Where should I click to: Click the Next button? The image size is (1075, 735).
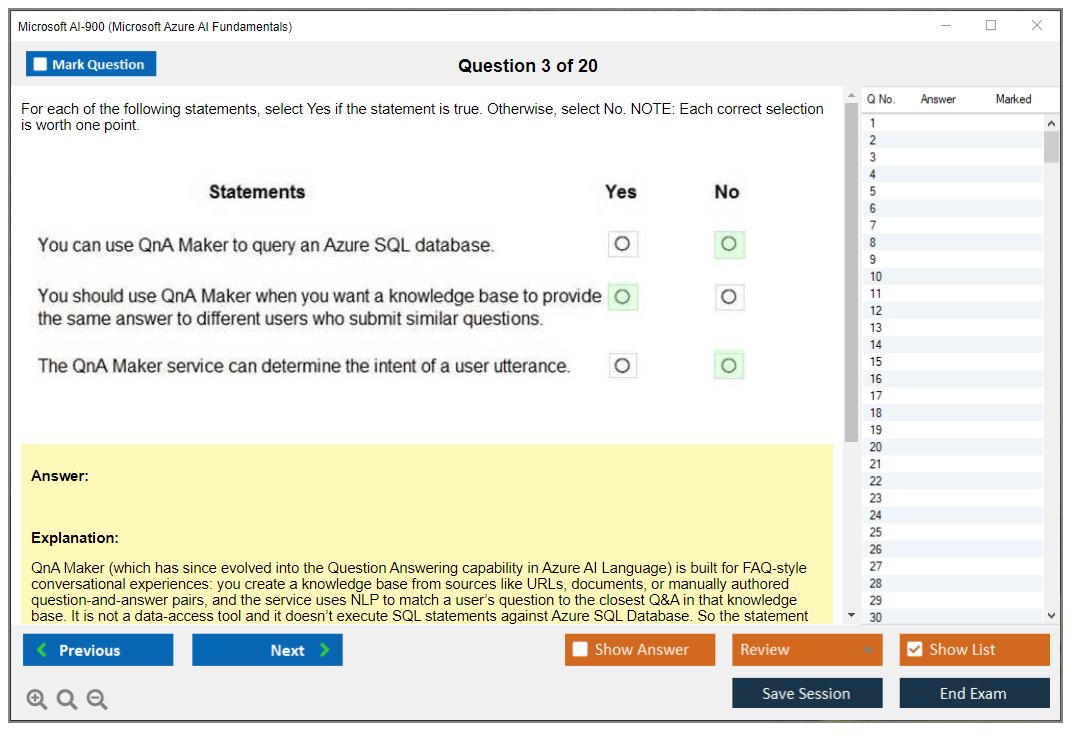tap(267, 649)
